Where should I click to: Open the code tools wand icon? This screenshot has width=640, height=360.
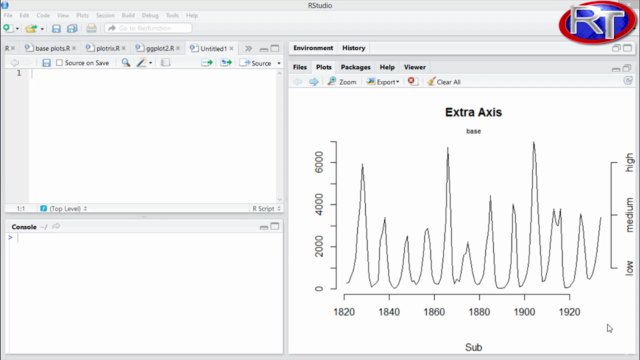pyautogui.click(x=142, y=62)
